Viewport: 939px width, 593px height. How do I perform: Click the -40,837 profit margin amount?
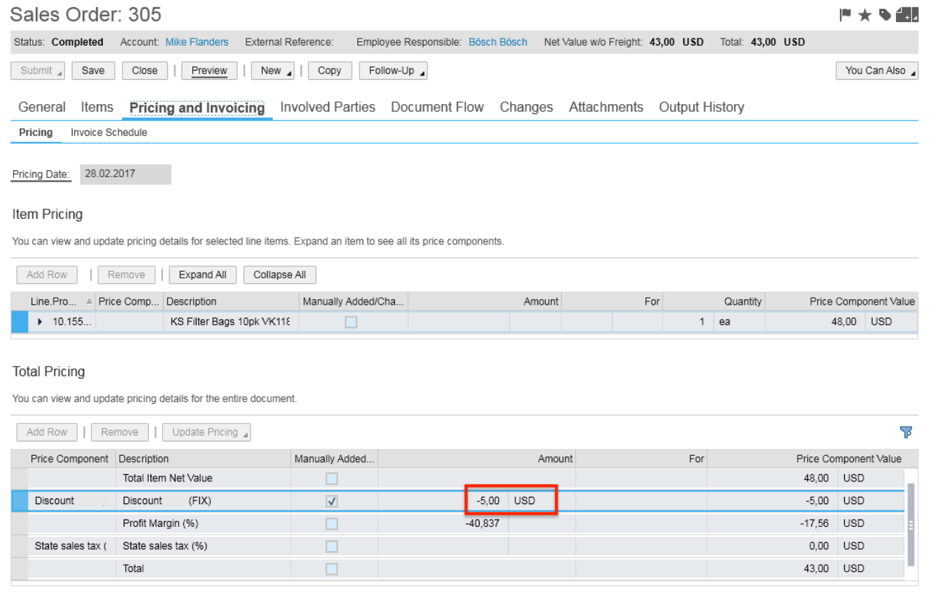coord(482,524)
